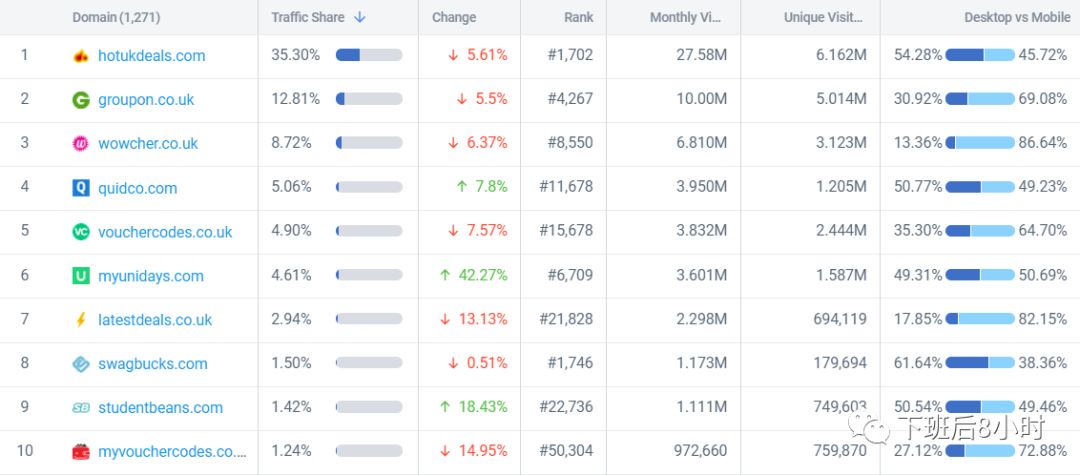Image resolution: width=1080 pixels, height=475 pixels.
Task: Click wowcher desktop vs mobile bar
Action: (x=980, y=143)
